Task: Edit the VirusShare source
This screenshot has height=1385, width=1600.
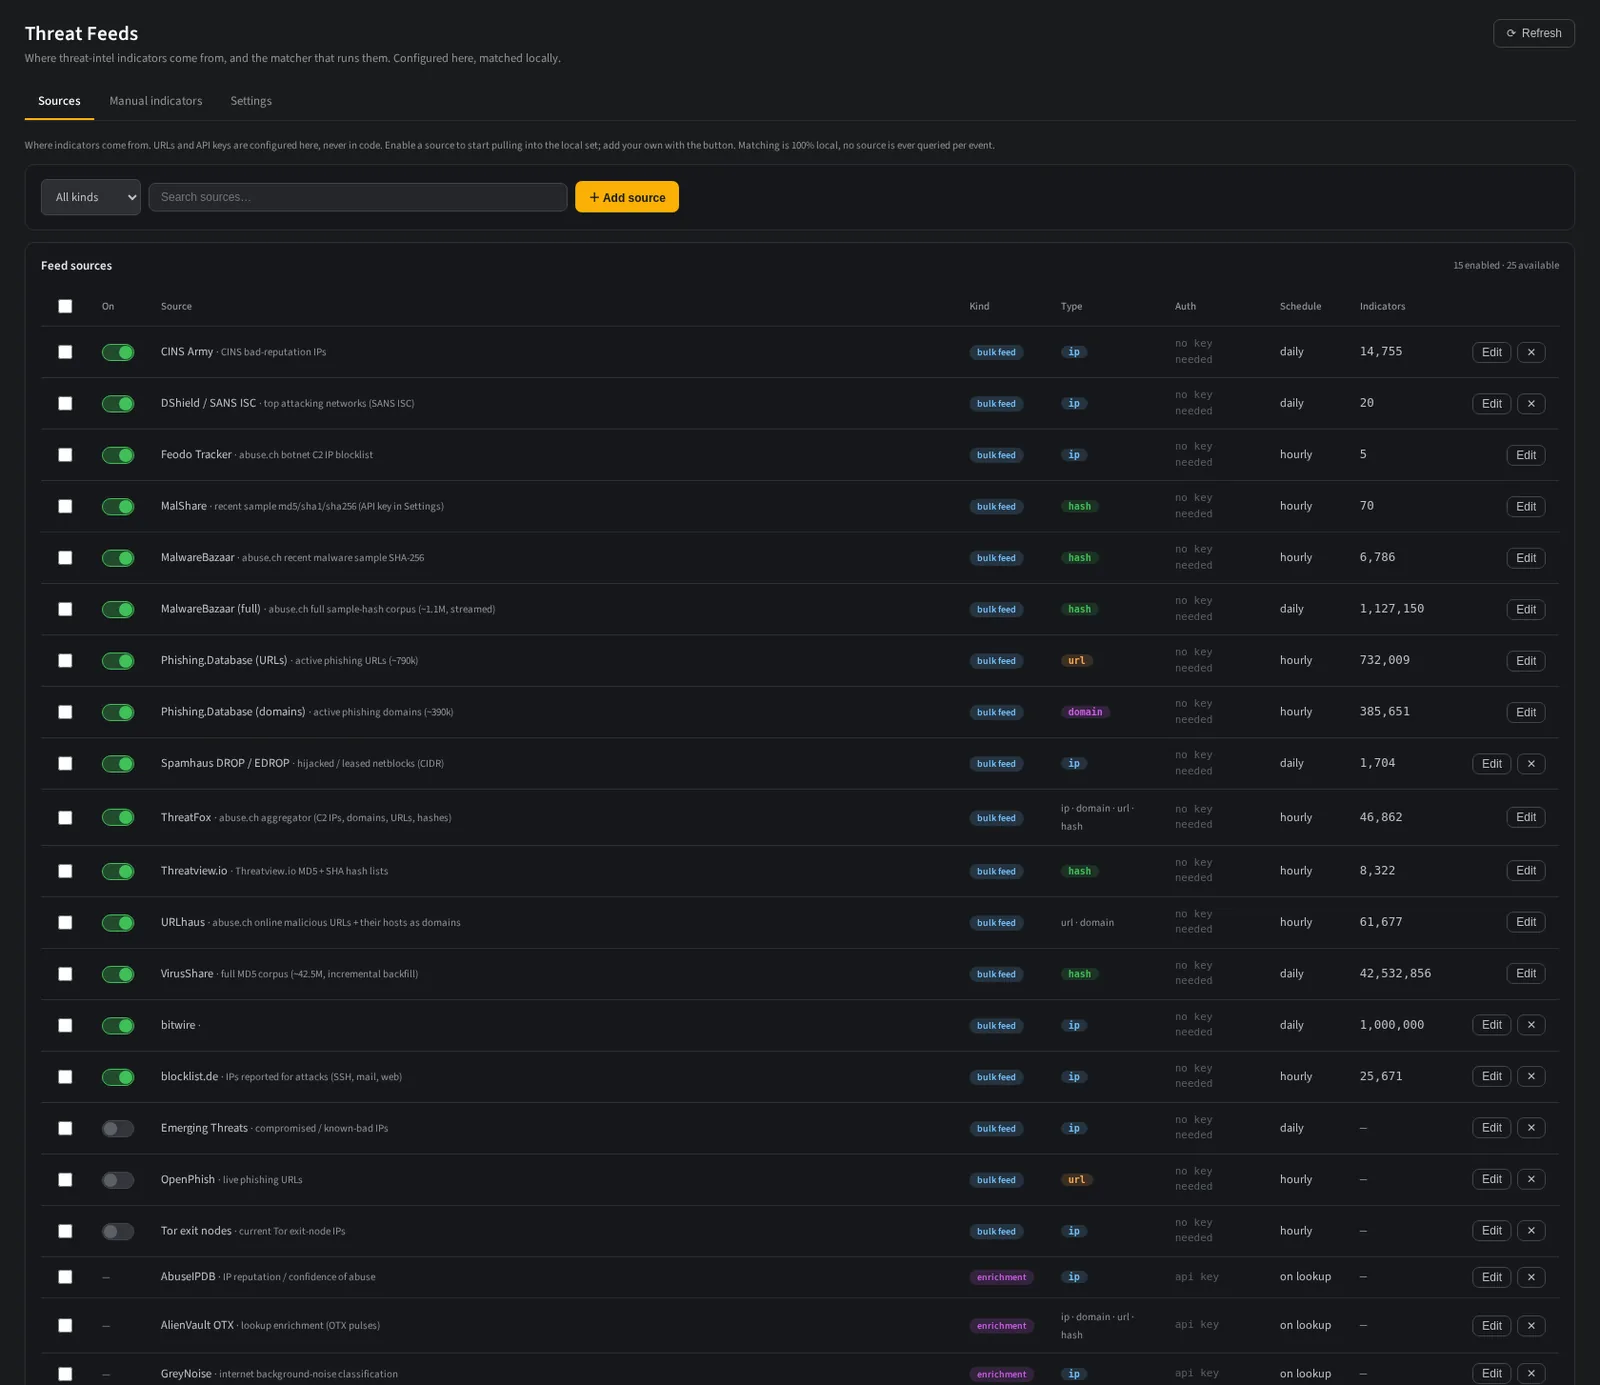Action: click(1525, 974)
